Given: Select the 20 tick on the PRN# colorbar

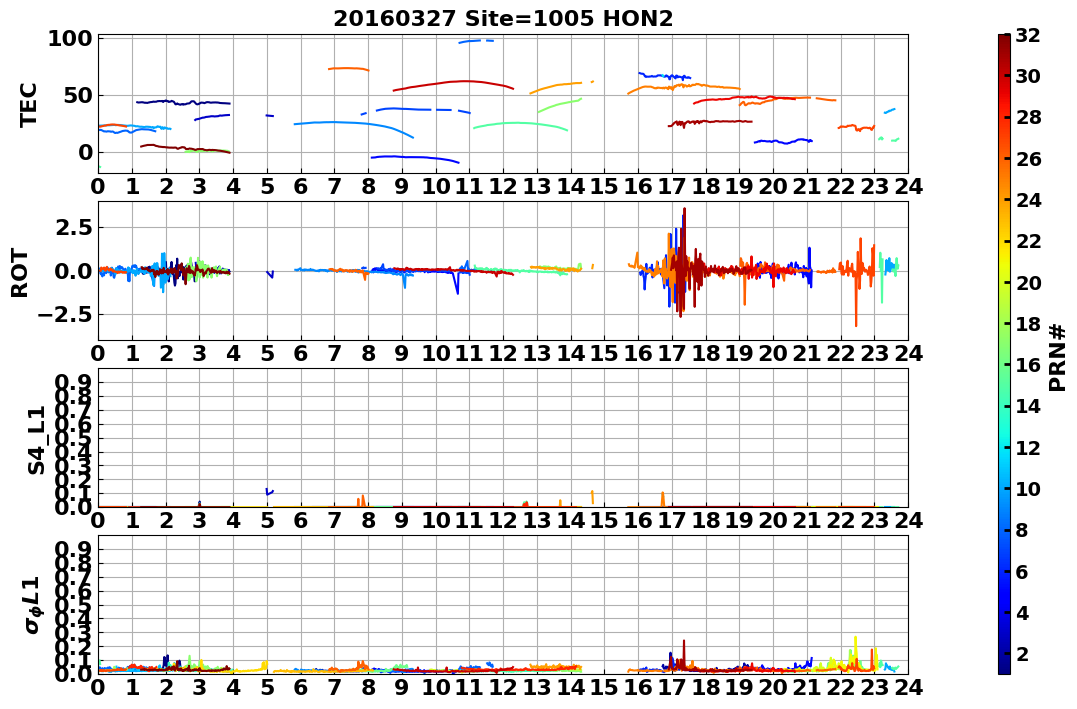Looking at the screenshot, I should (x=1028, y=282).
